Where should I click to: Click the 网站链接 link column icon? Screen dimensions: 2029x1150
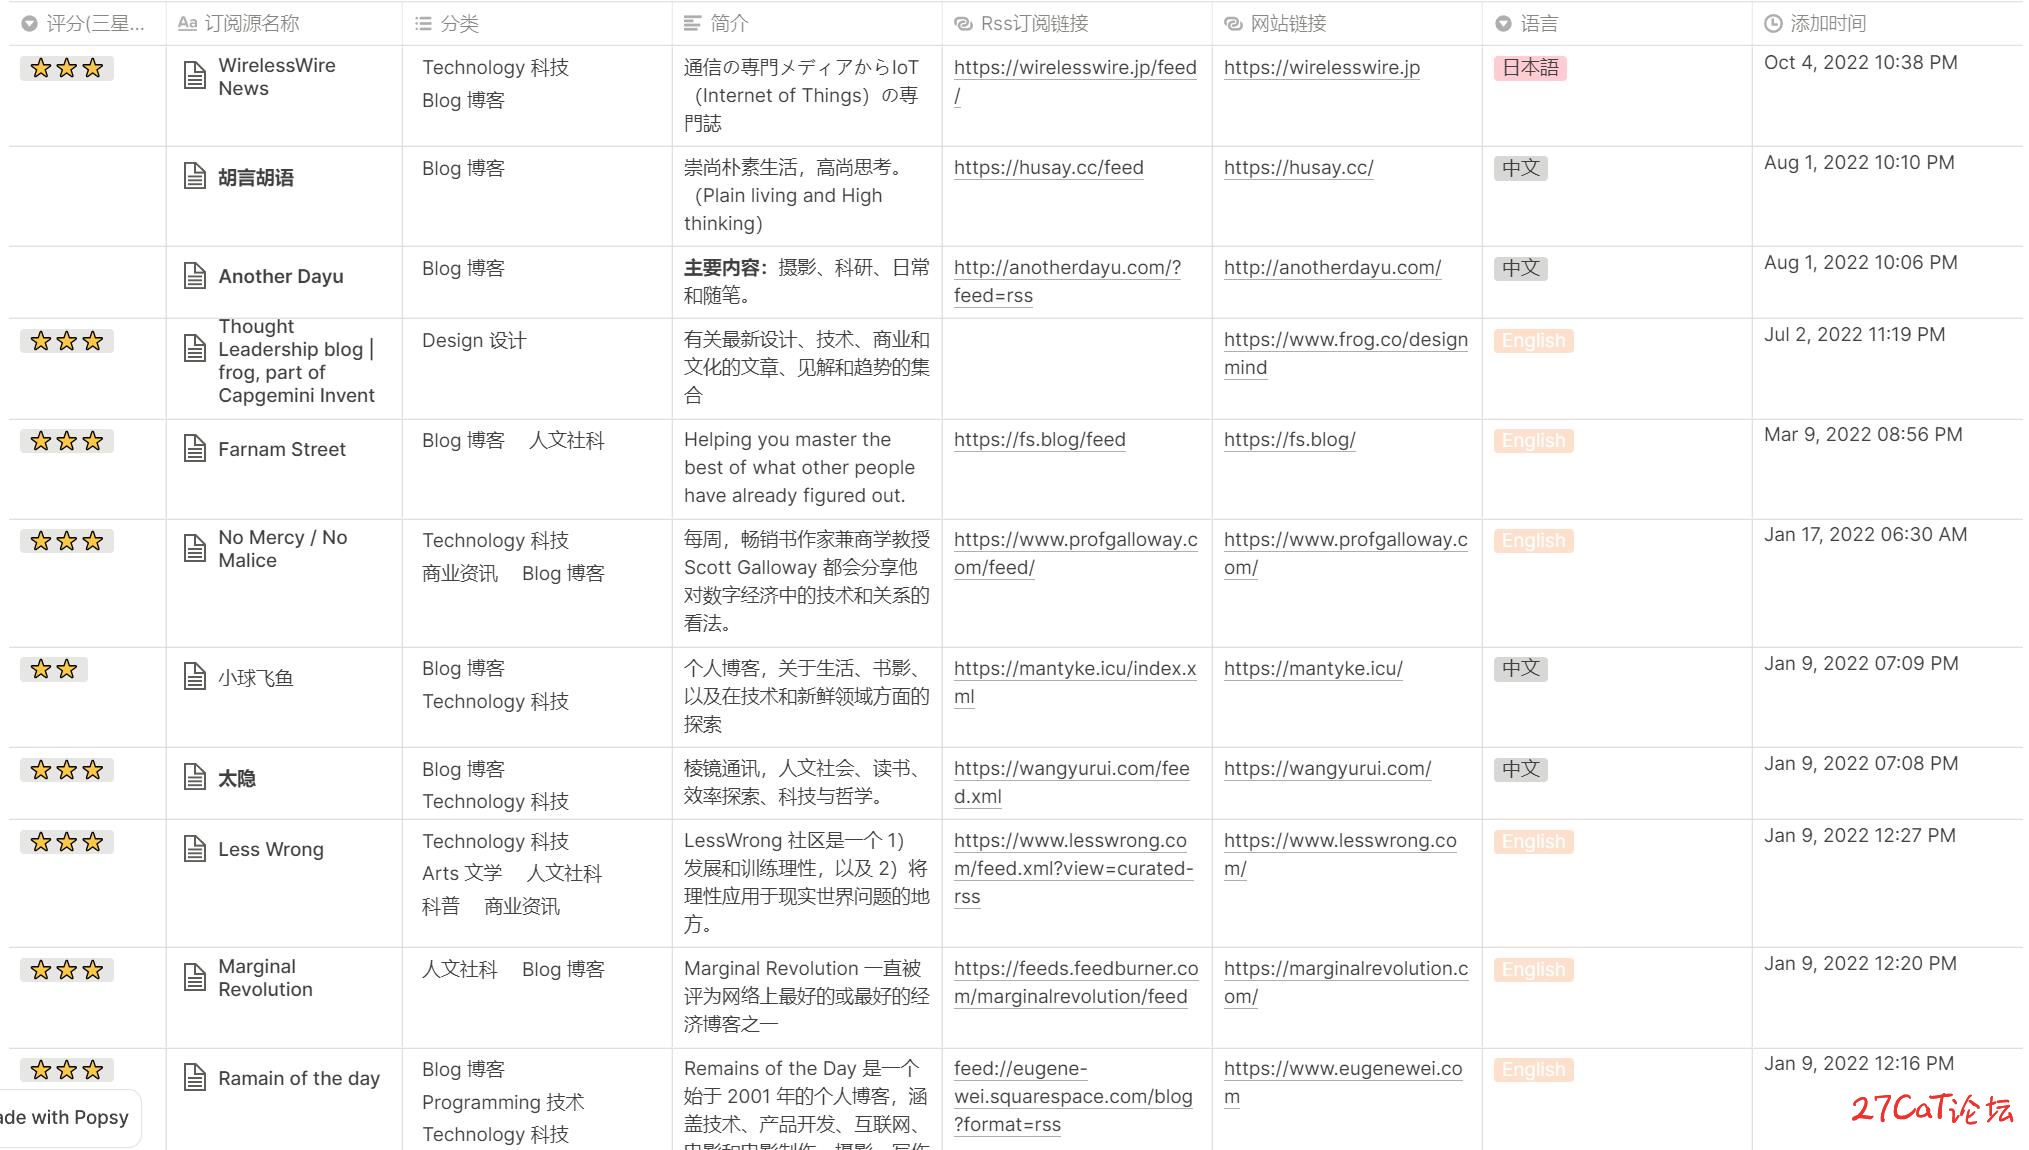pyautogui.click(x=1233, y=23)
